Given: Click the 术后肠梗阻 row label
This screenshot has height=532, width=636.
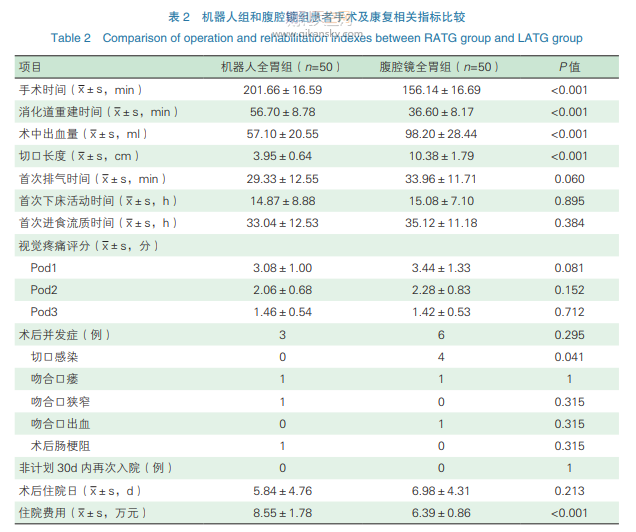Looking at the screenshot, I should pos(60,446).
